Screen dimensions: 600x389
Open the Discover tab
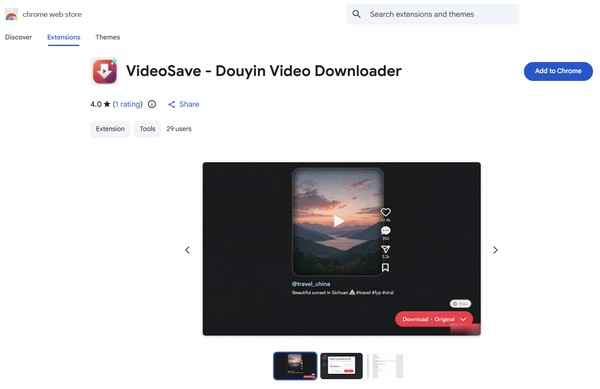pyautogui.click(x=18, y=37)
